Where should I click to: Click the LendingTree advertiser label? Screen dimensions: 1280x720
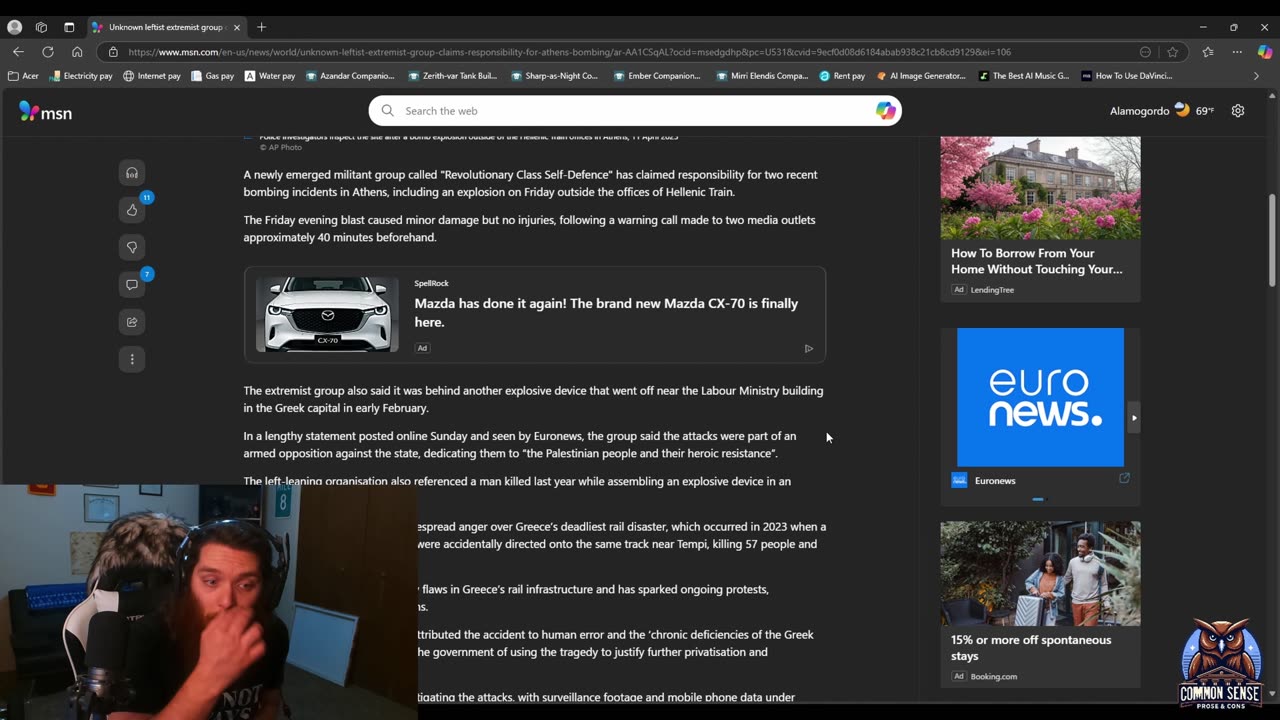[992, 290]
